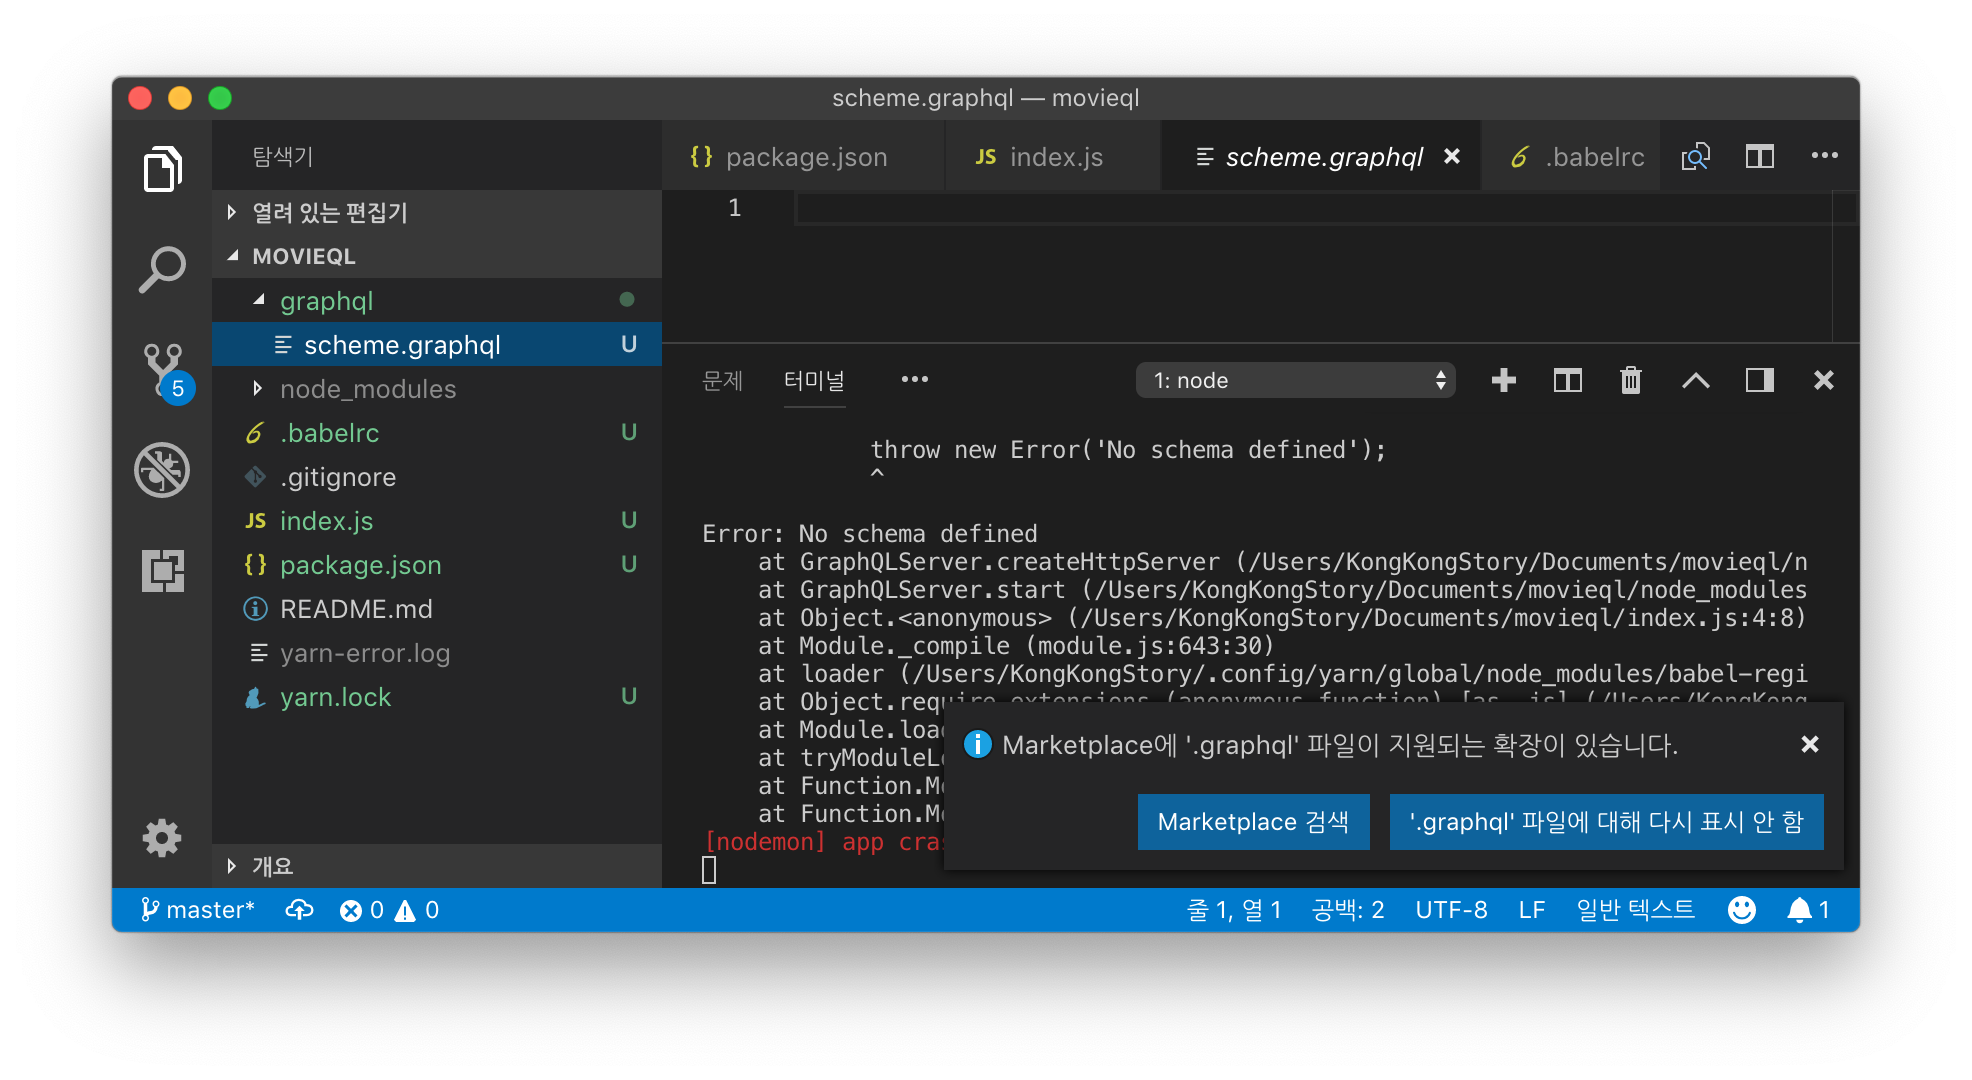Open the Search view in activity bar

coord(162,269)
